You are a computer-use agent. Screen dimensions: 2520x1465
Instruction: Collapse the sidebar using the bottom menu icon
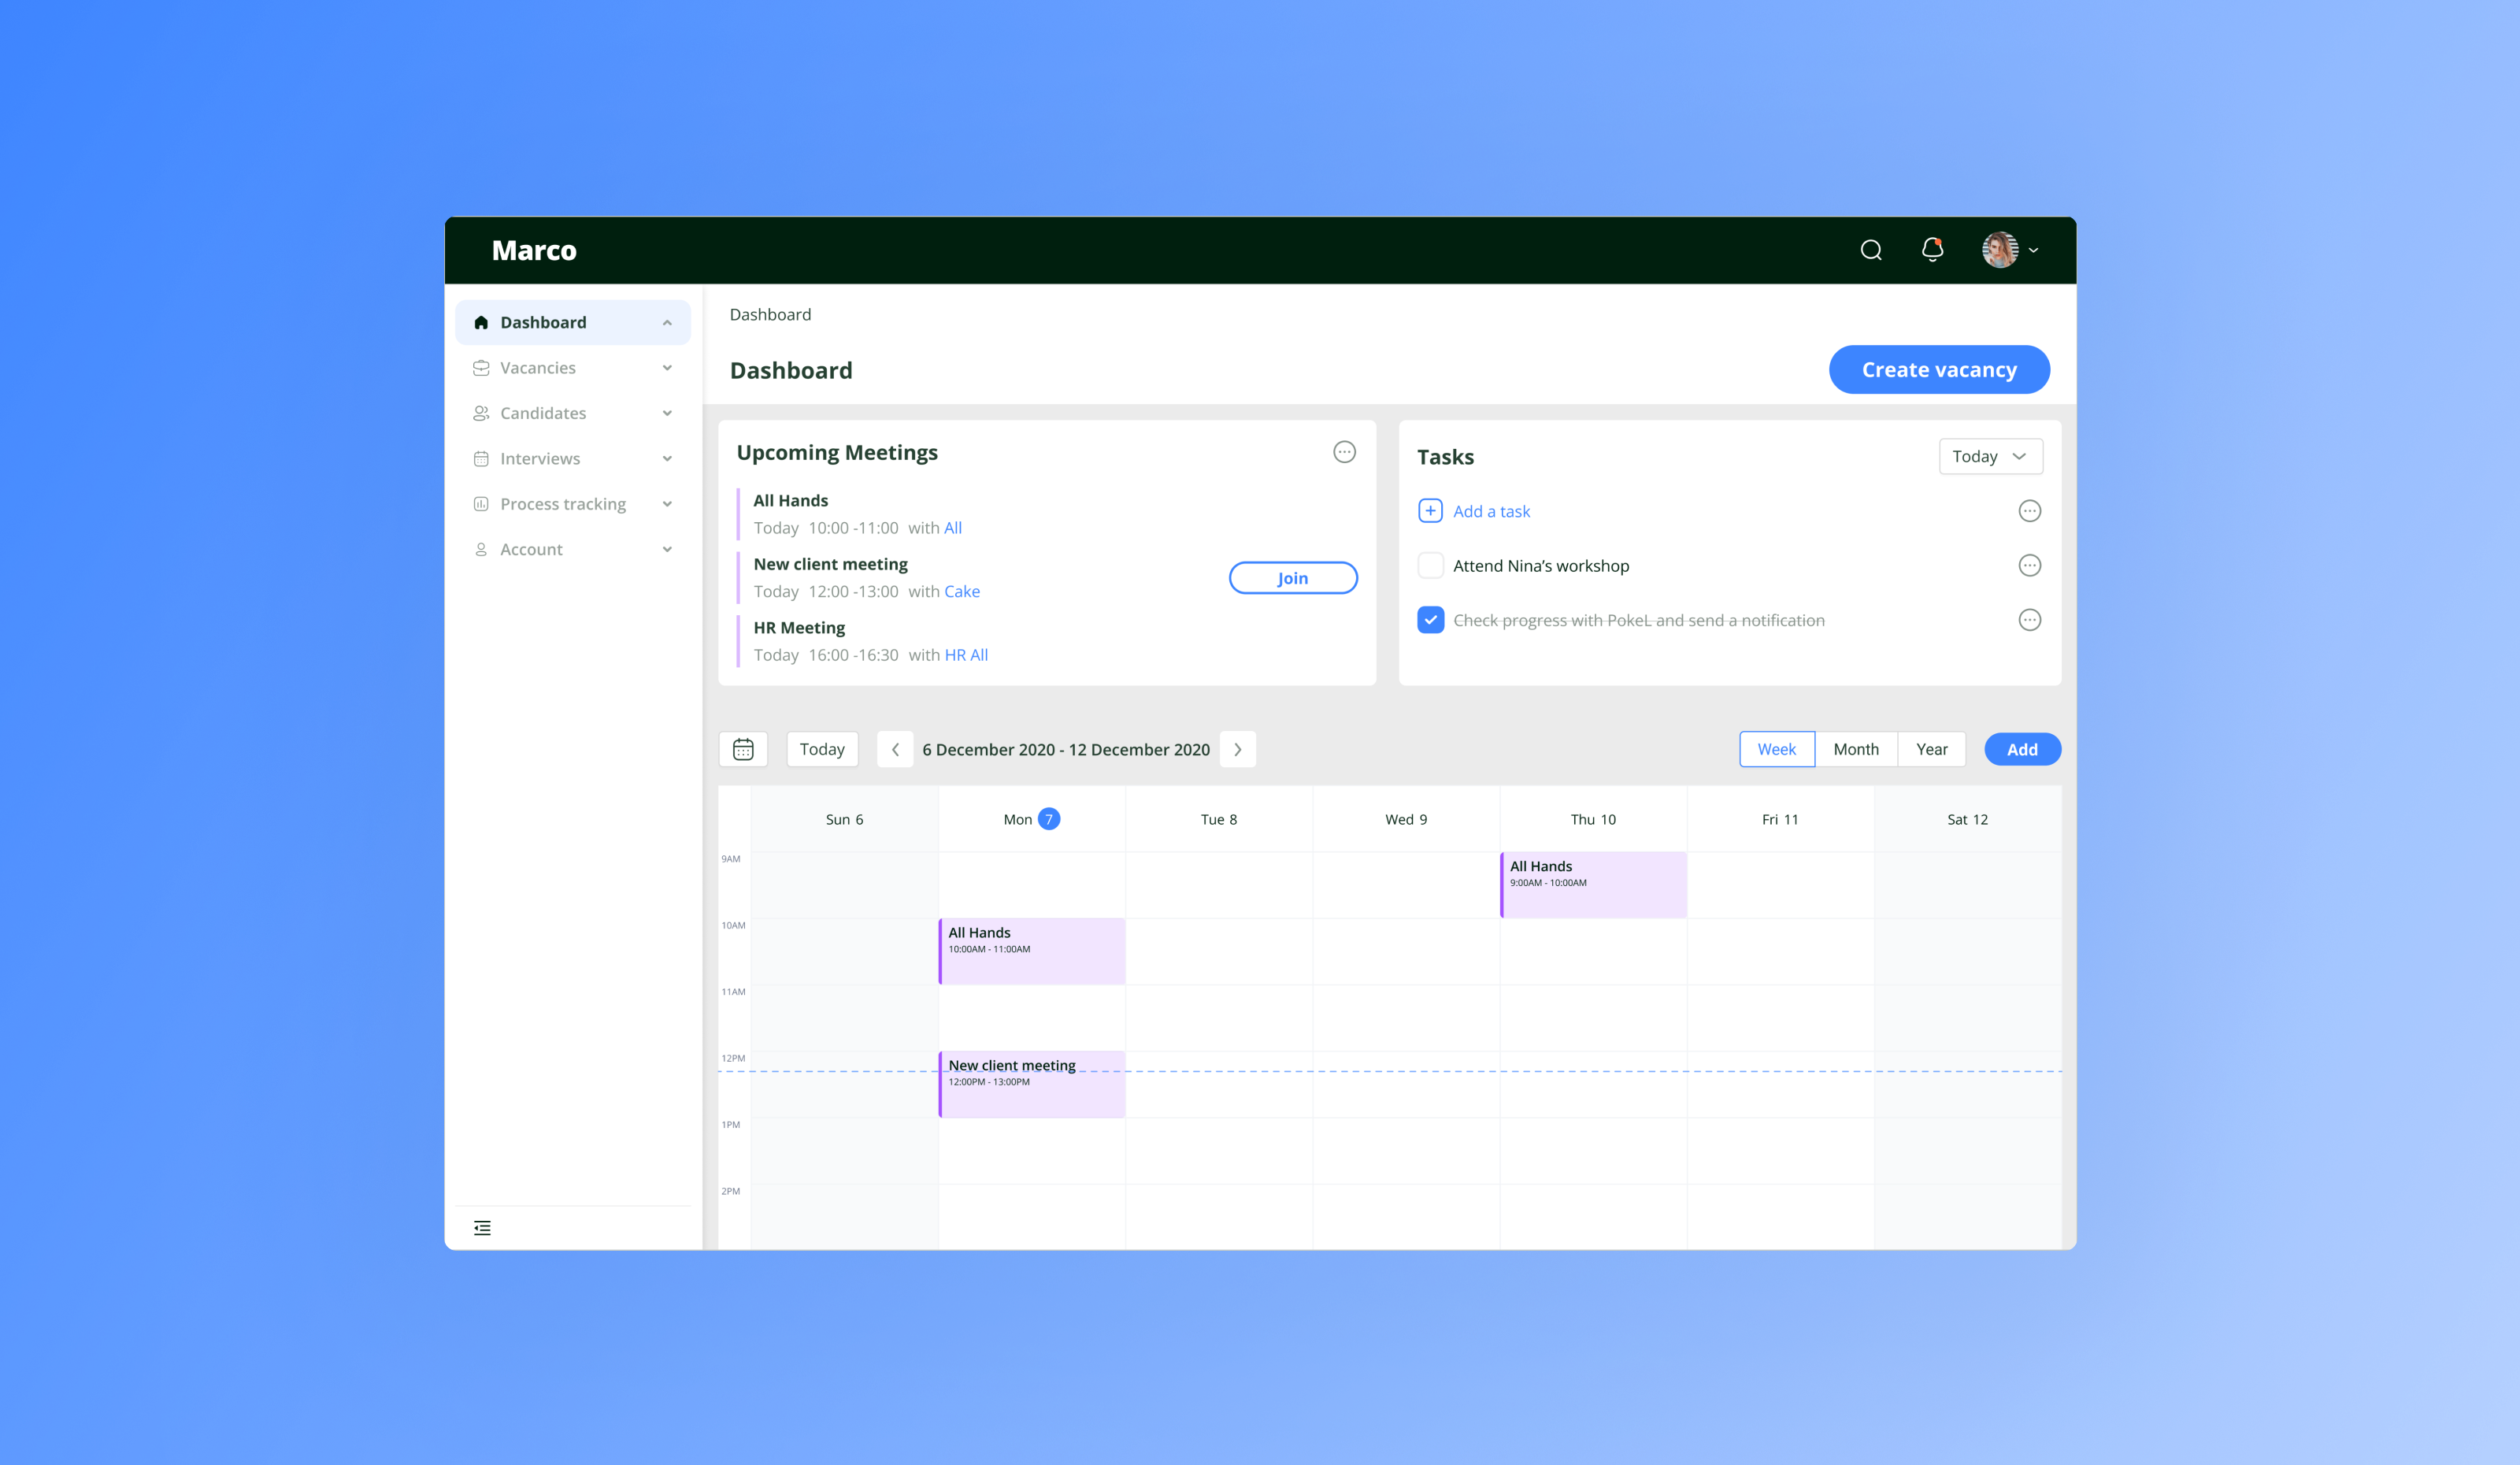point(482,1228)
